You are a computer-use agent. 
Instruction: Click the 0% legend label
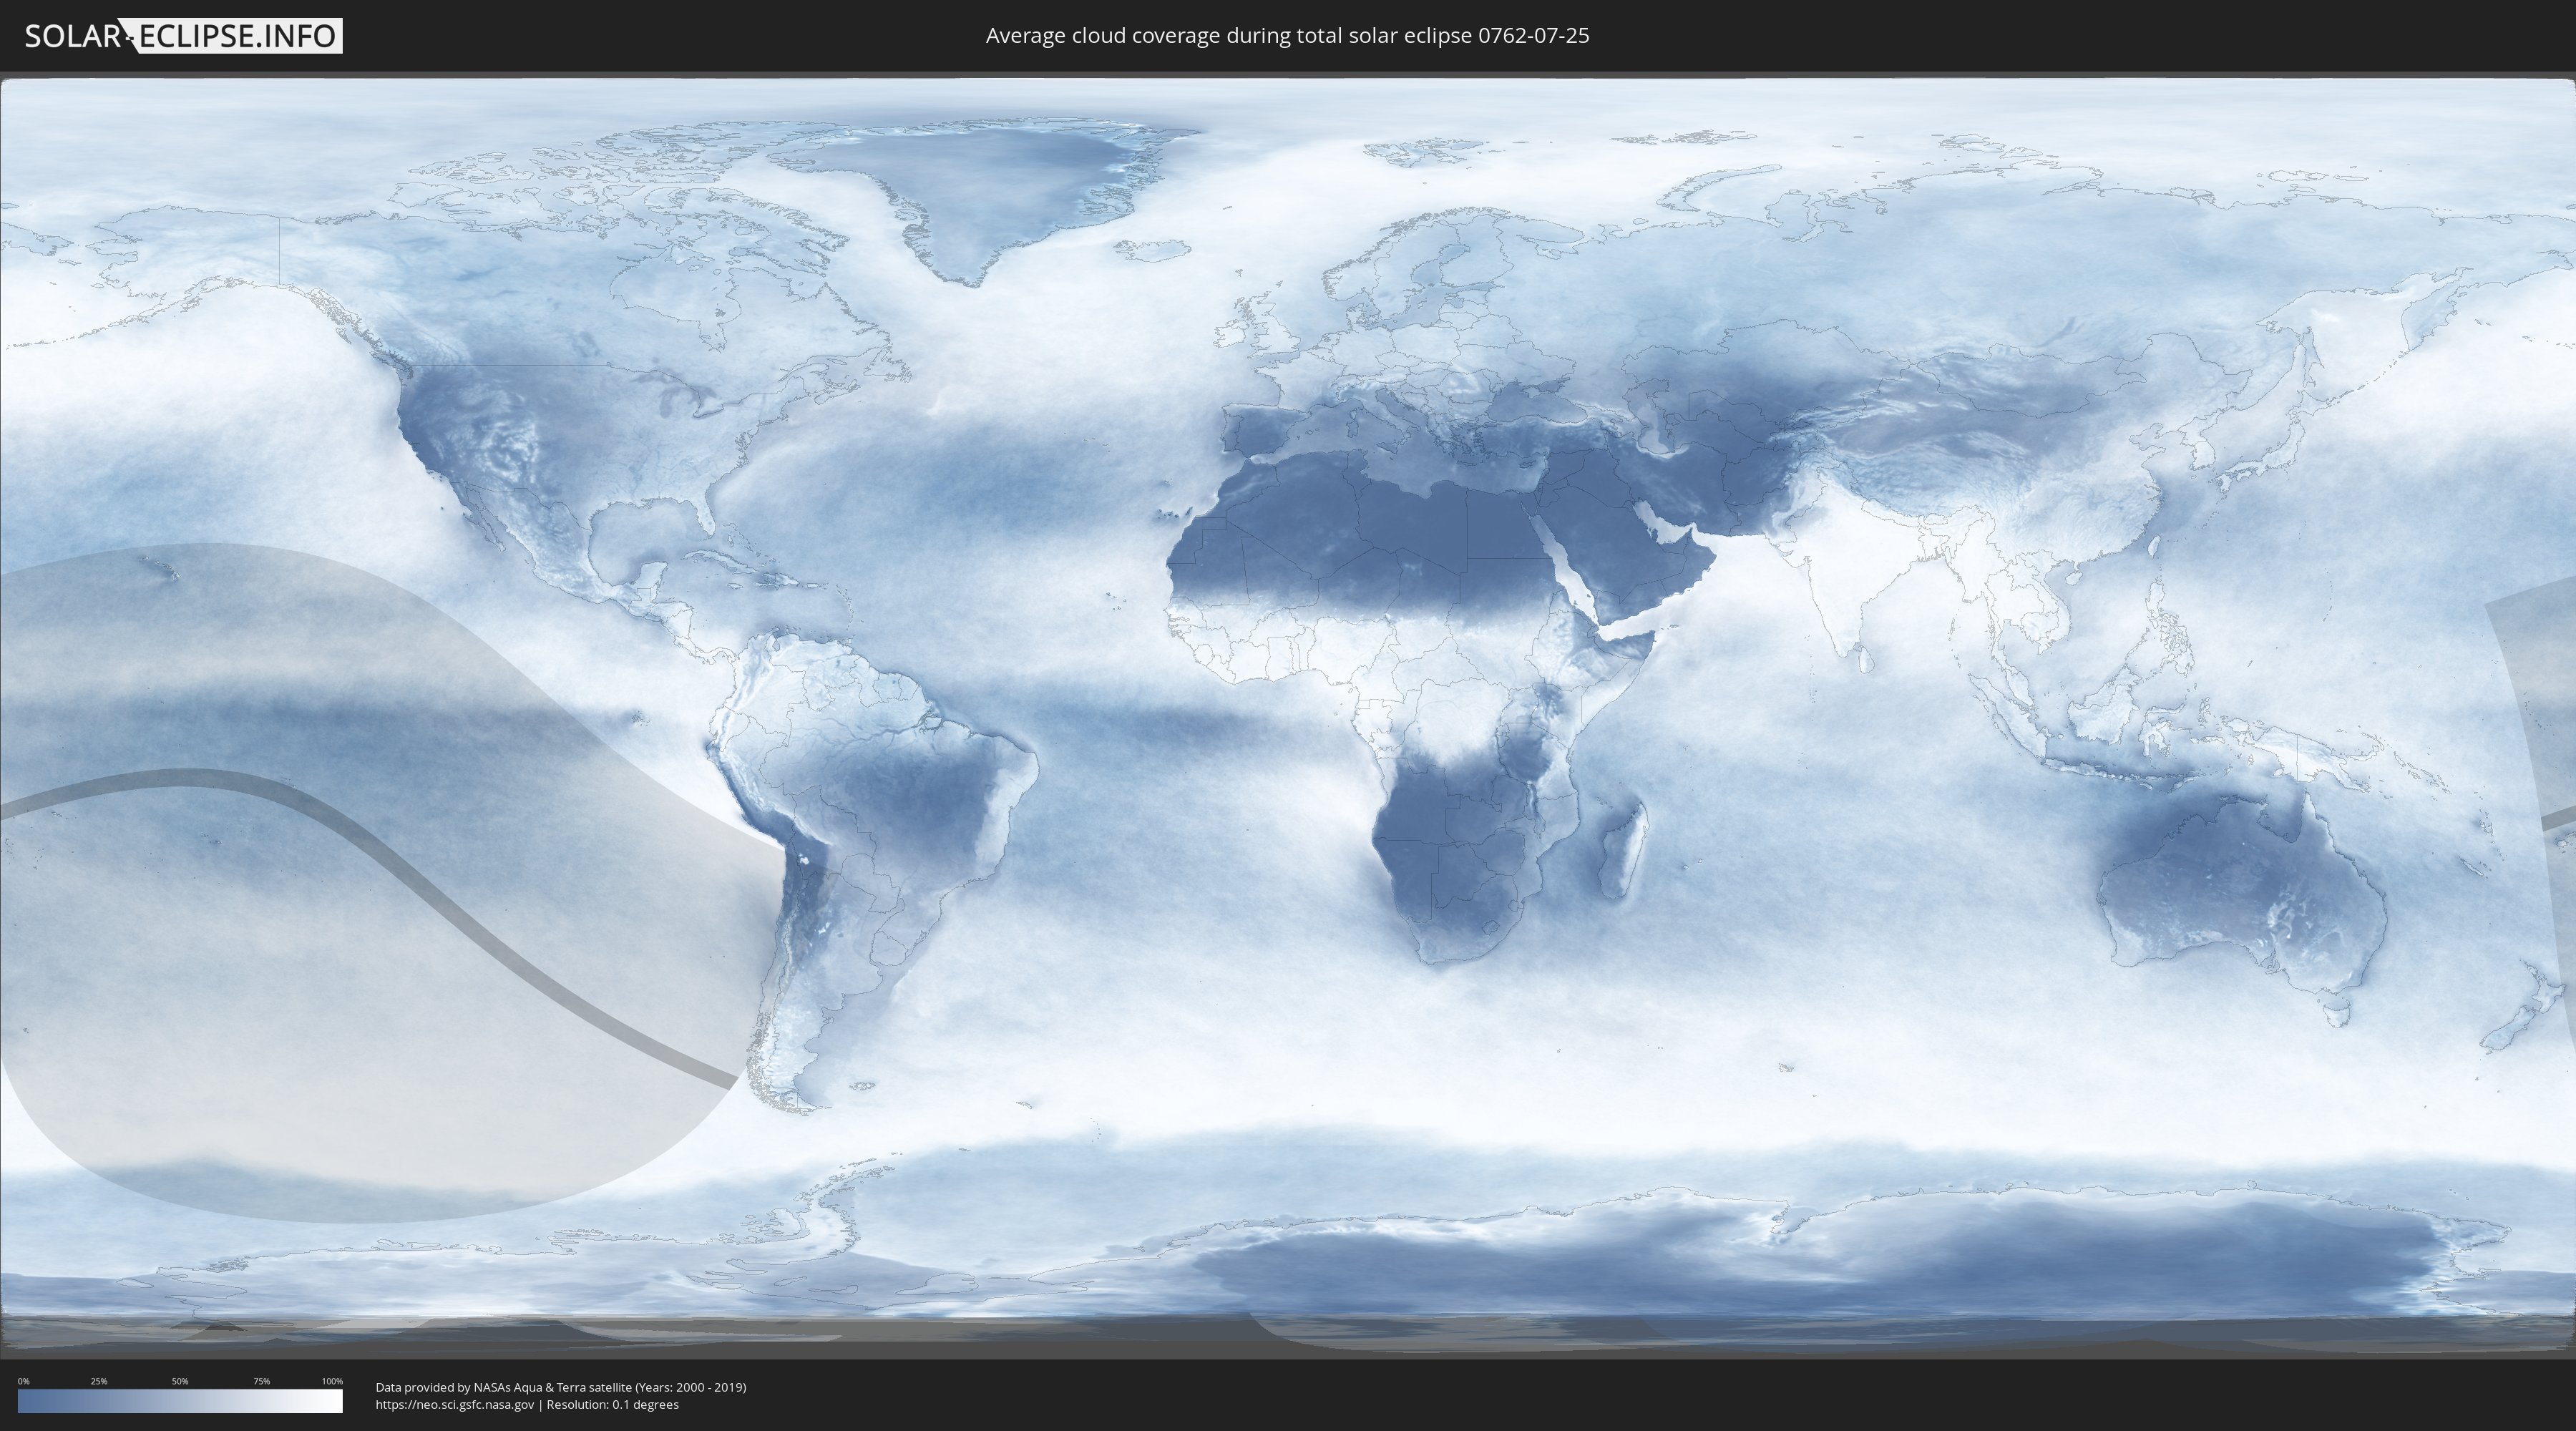[23, 1381]
